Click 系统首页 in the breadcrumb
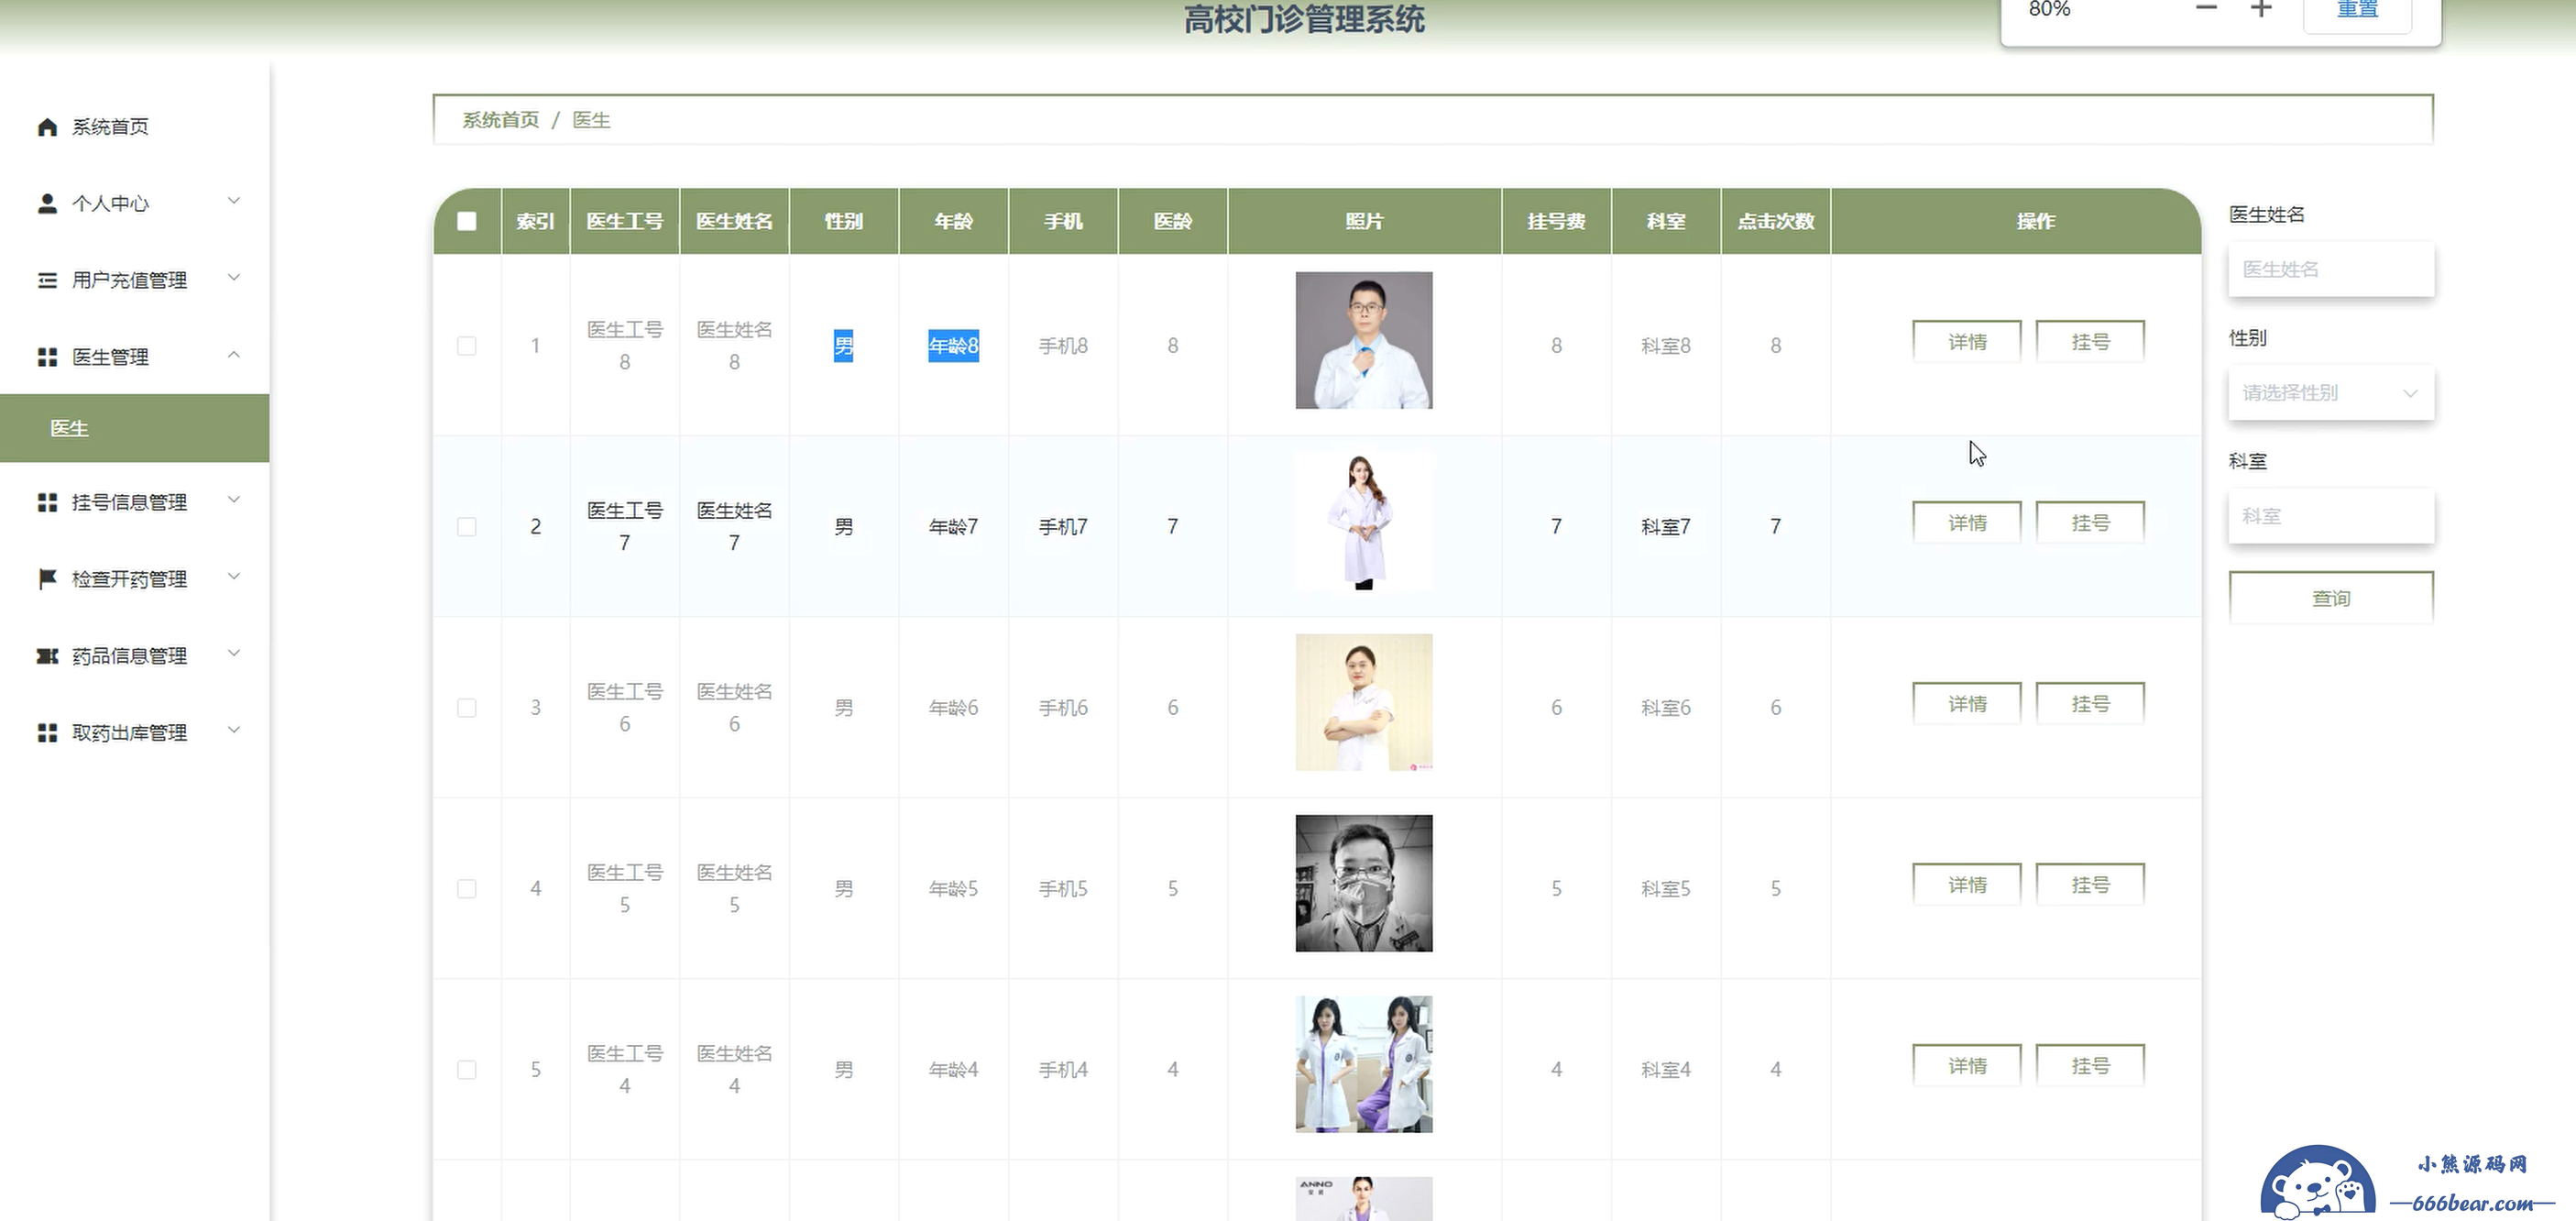The width and height of the screenshot is (2576, 1221). tap(500, 120)
